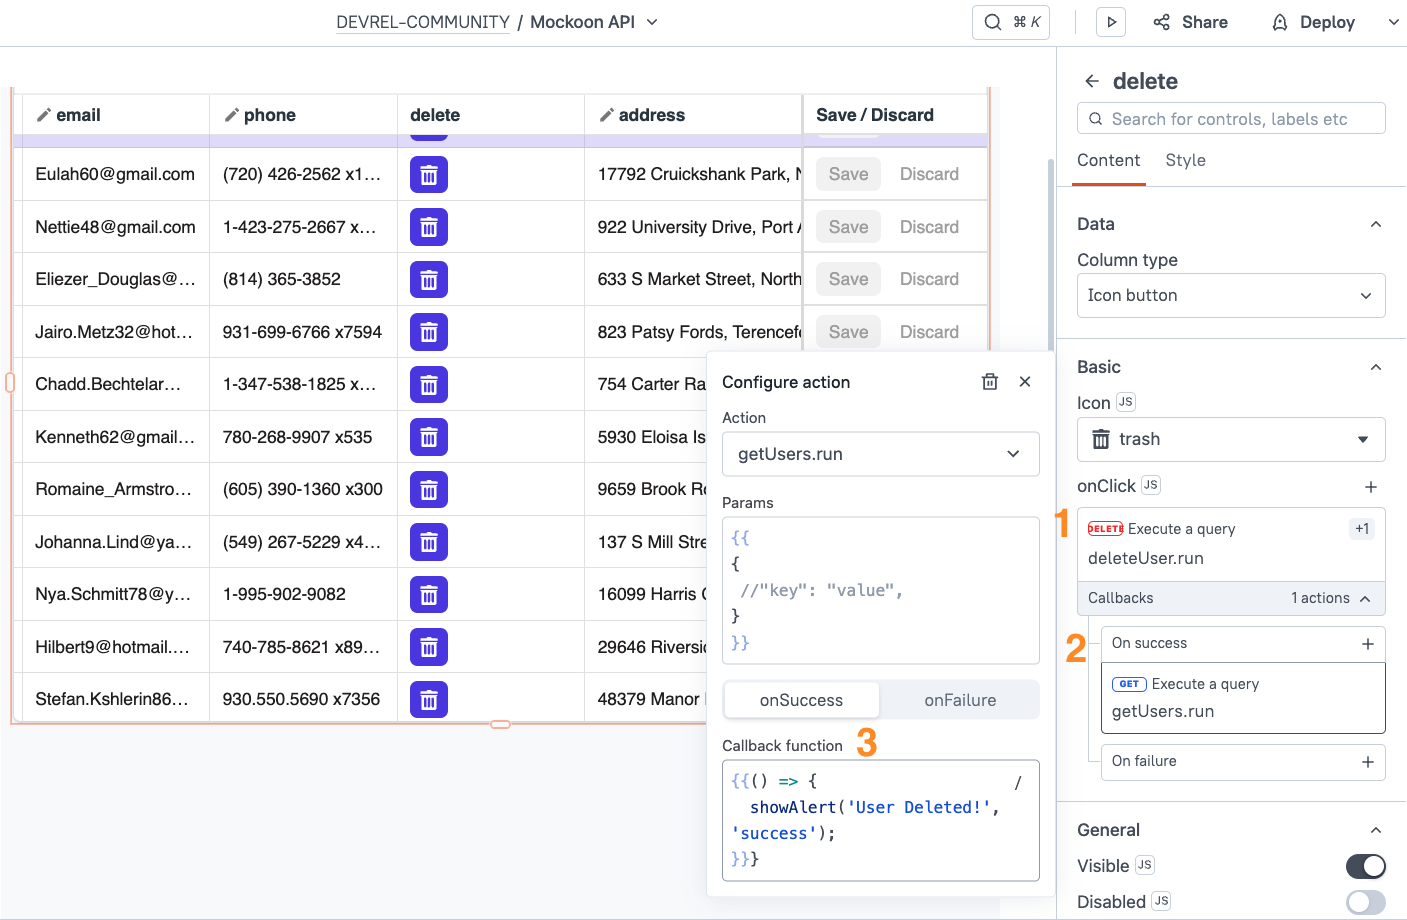Collapse the Data section
Screen dimensions: 1407x920
[x=1376, y=224]
